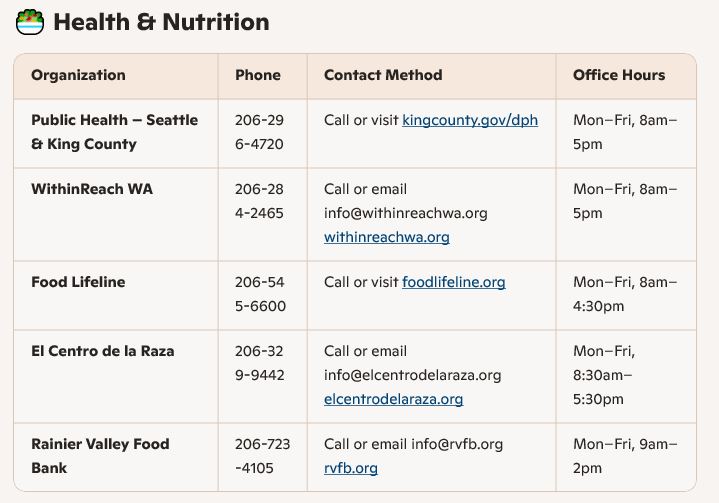Visit the foodlifeline.org link
Viewport: 719px width, 503px height.
pos(453,283)
